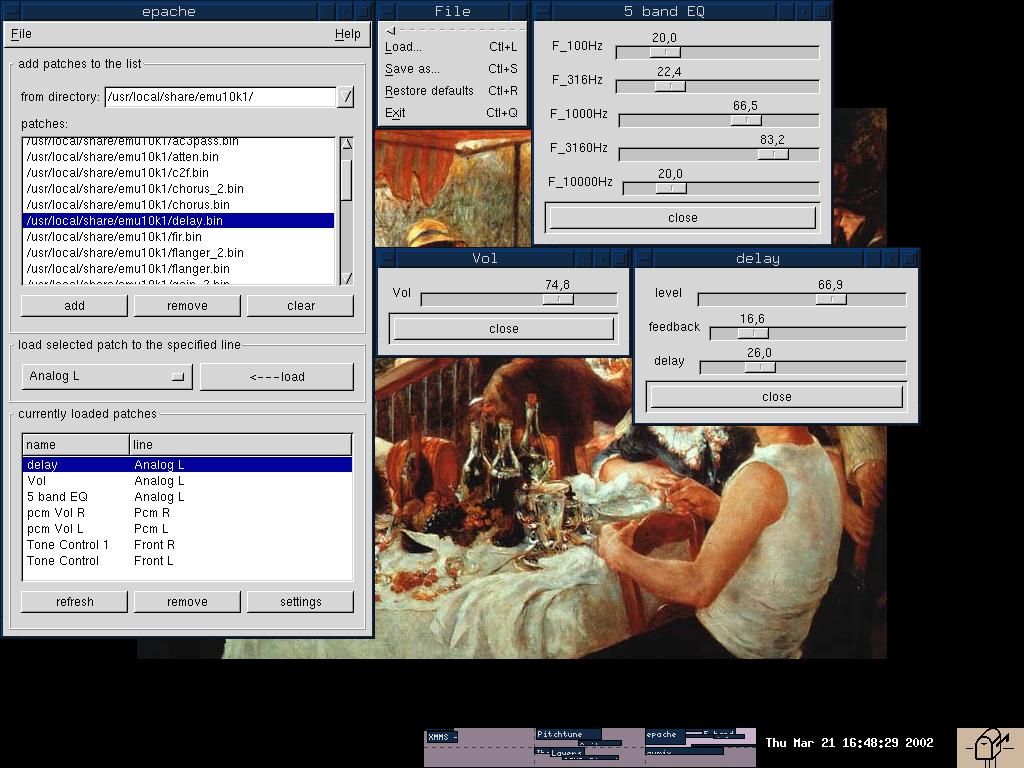This screenshot has width=1024, height=768.
Task: Click scroll-down arrow of patches list
Action: coord(346,278)
